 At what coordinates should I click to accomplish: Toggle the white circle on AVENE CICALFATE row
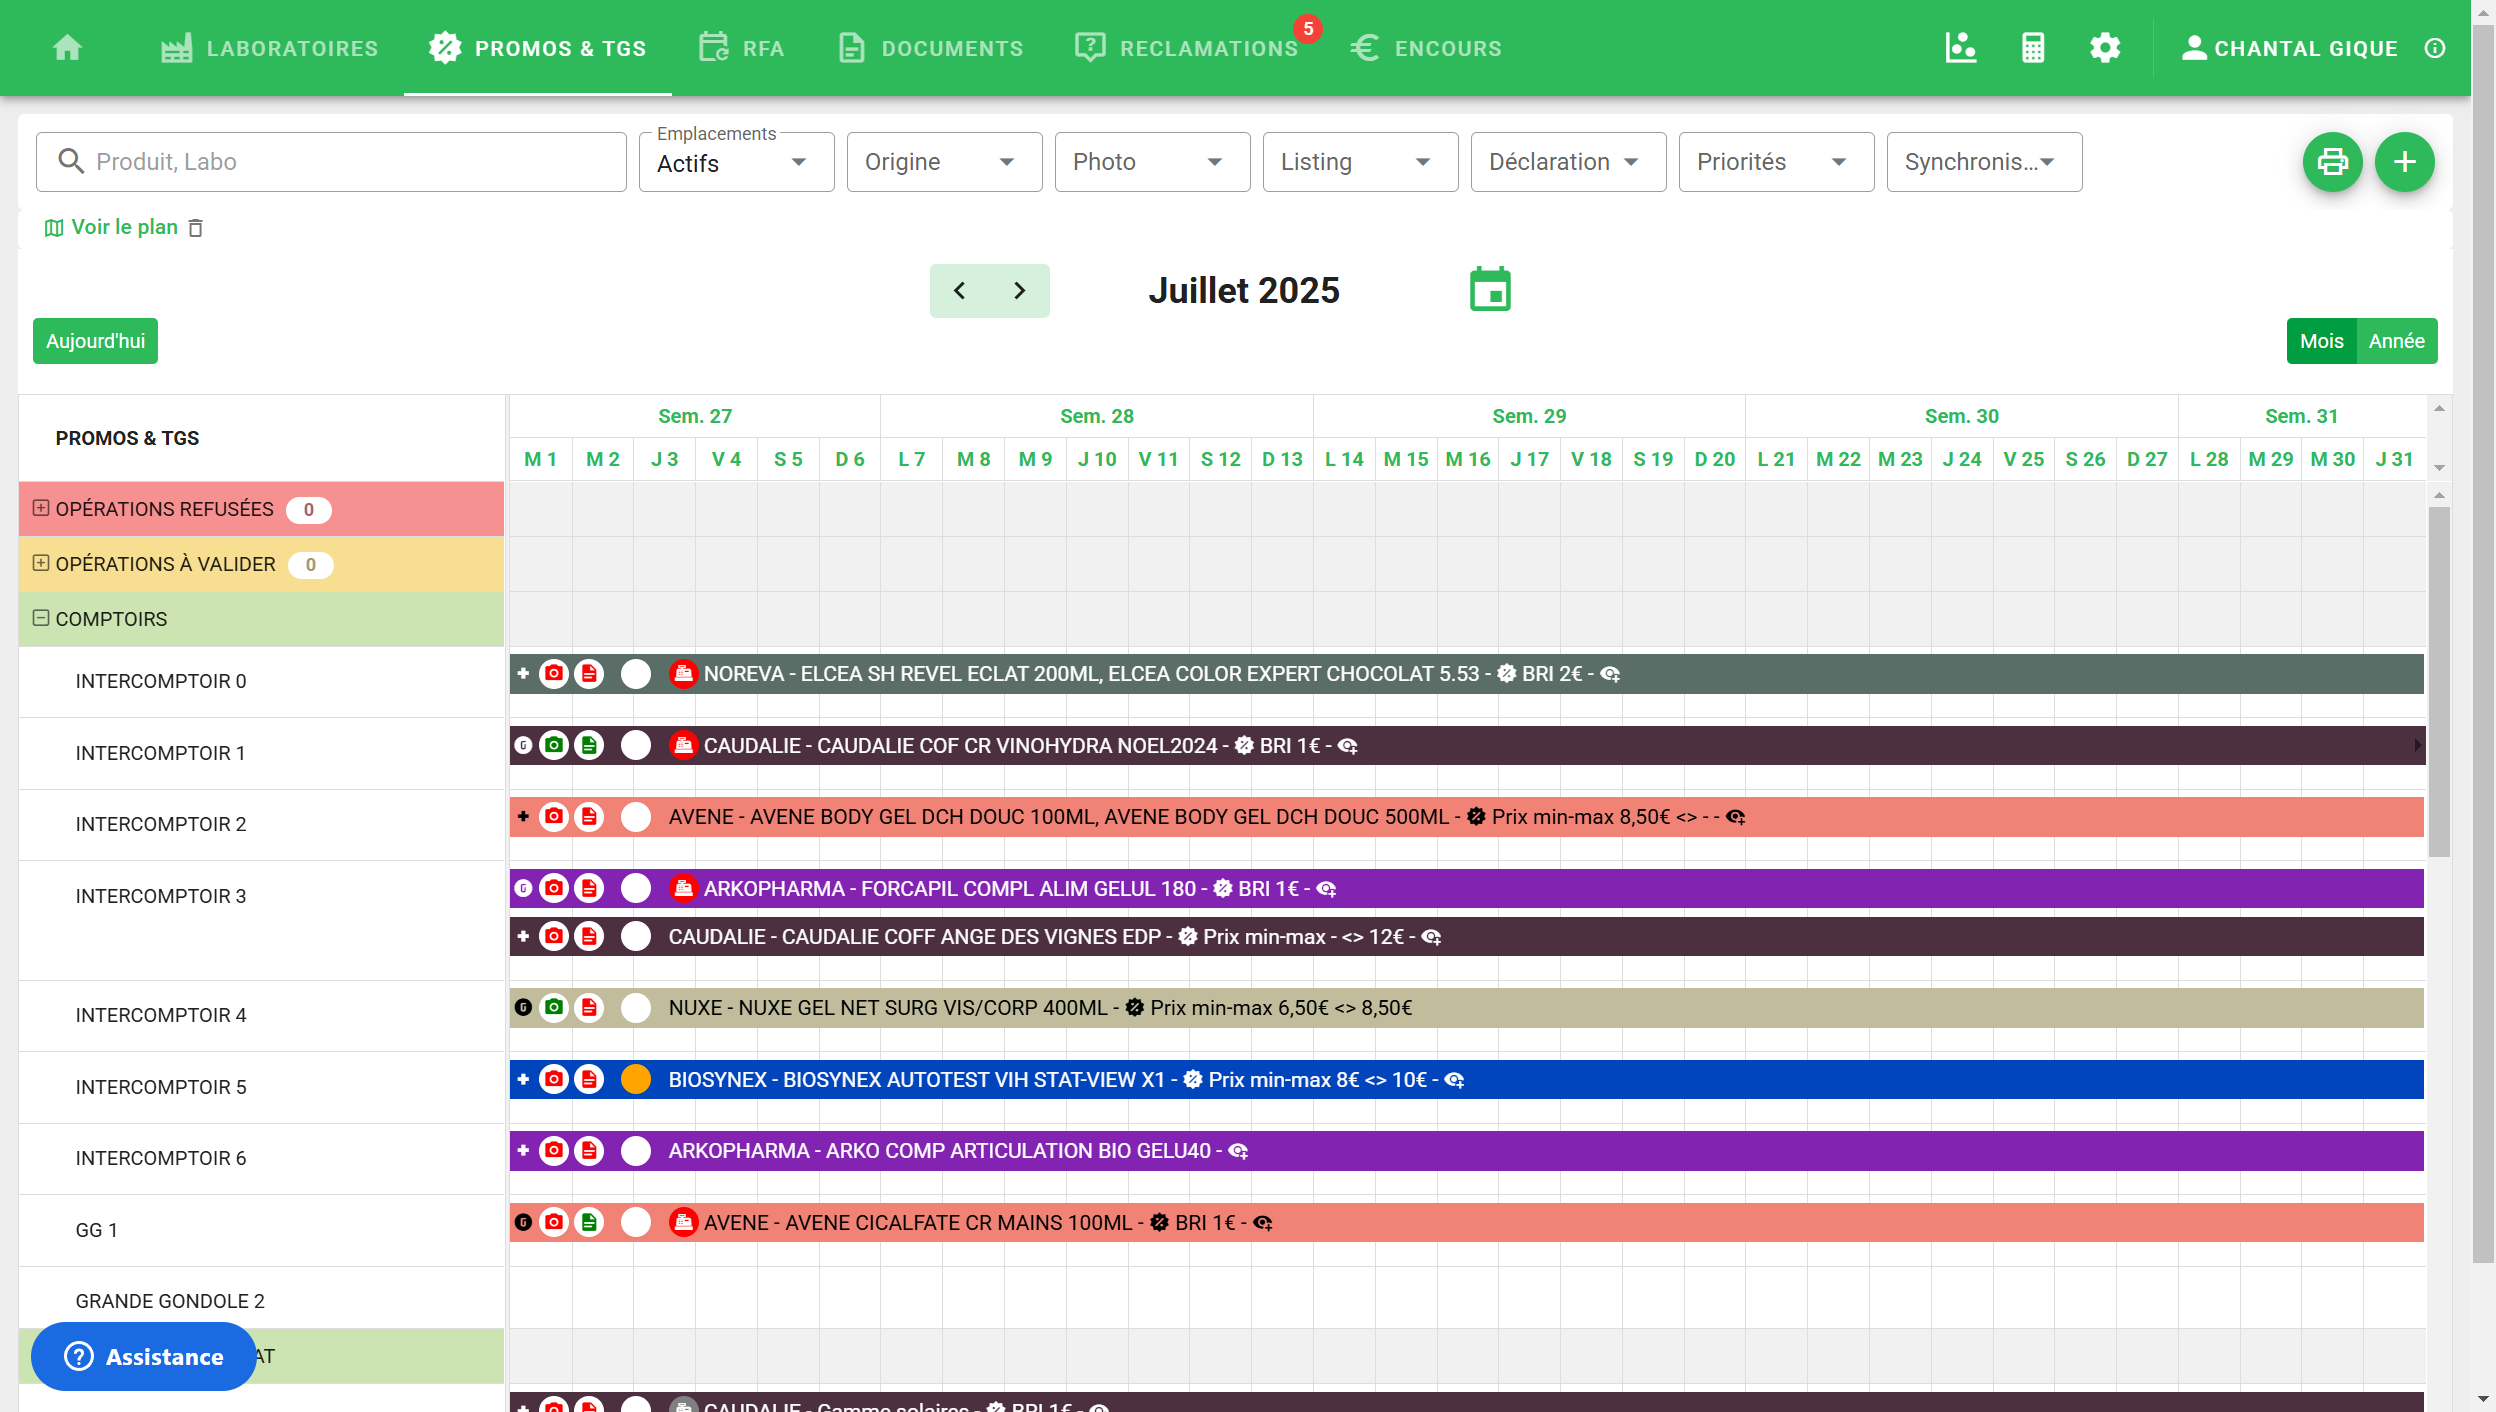pyautogui.click(x=636, y=1222)
